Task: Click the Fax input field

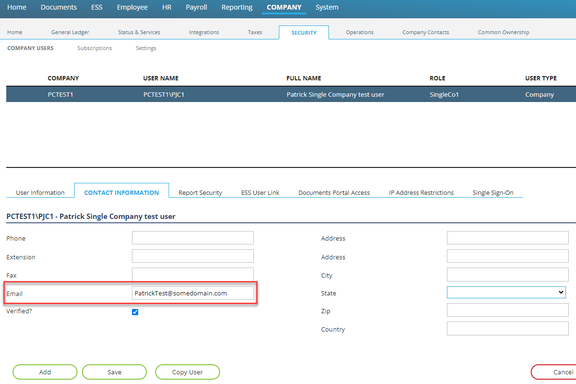Action: pyautogui.click(x=193, y=274)
